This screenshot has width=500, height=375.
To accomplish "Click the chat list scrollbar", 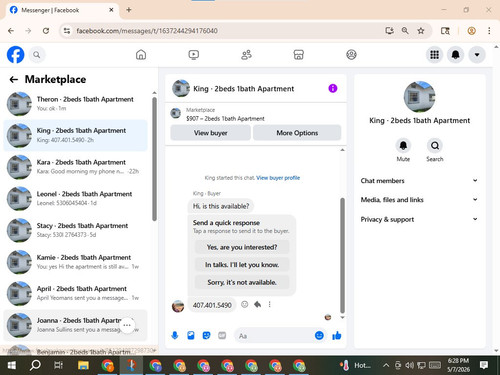I will pyautogui.click(x=154, y=159).
